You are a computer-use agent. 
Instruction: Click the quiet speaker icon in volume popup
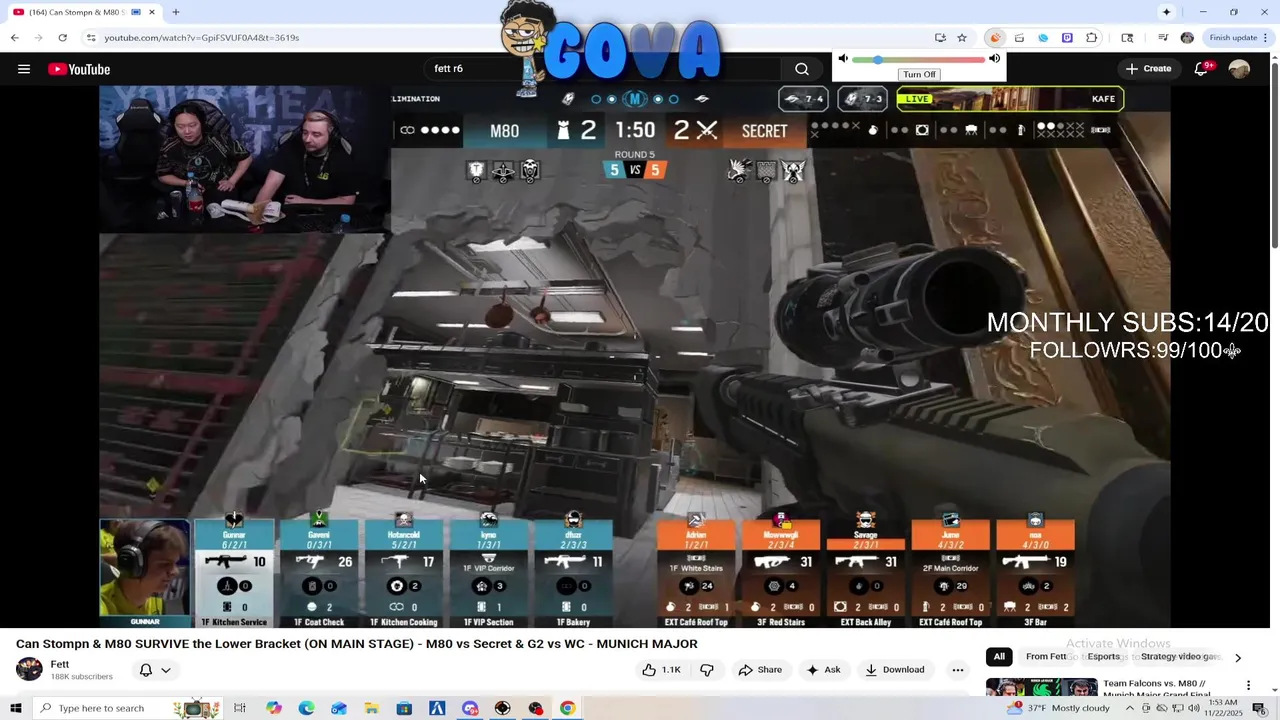tap(843, 59)
